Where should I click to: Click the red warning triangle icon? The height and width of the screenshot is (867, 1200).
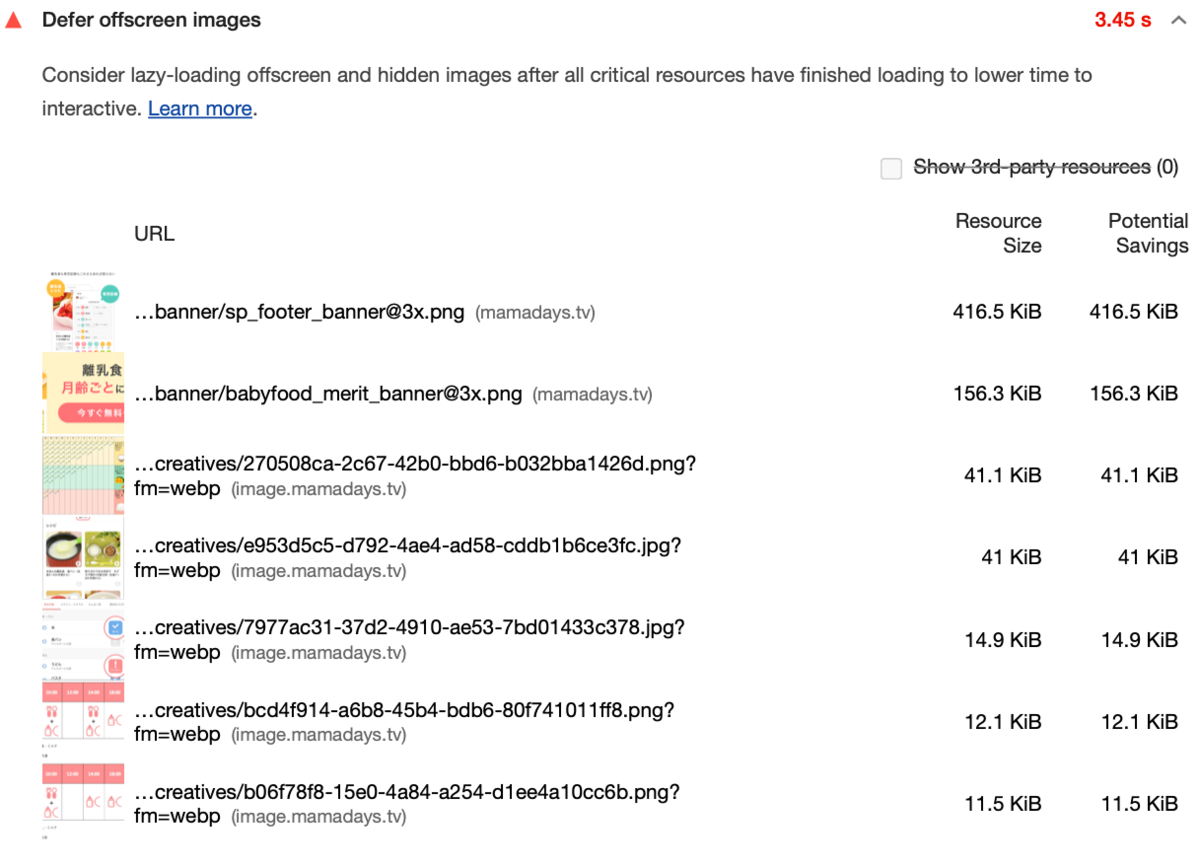click(13, 20)
